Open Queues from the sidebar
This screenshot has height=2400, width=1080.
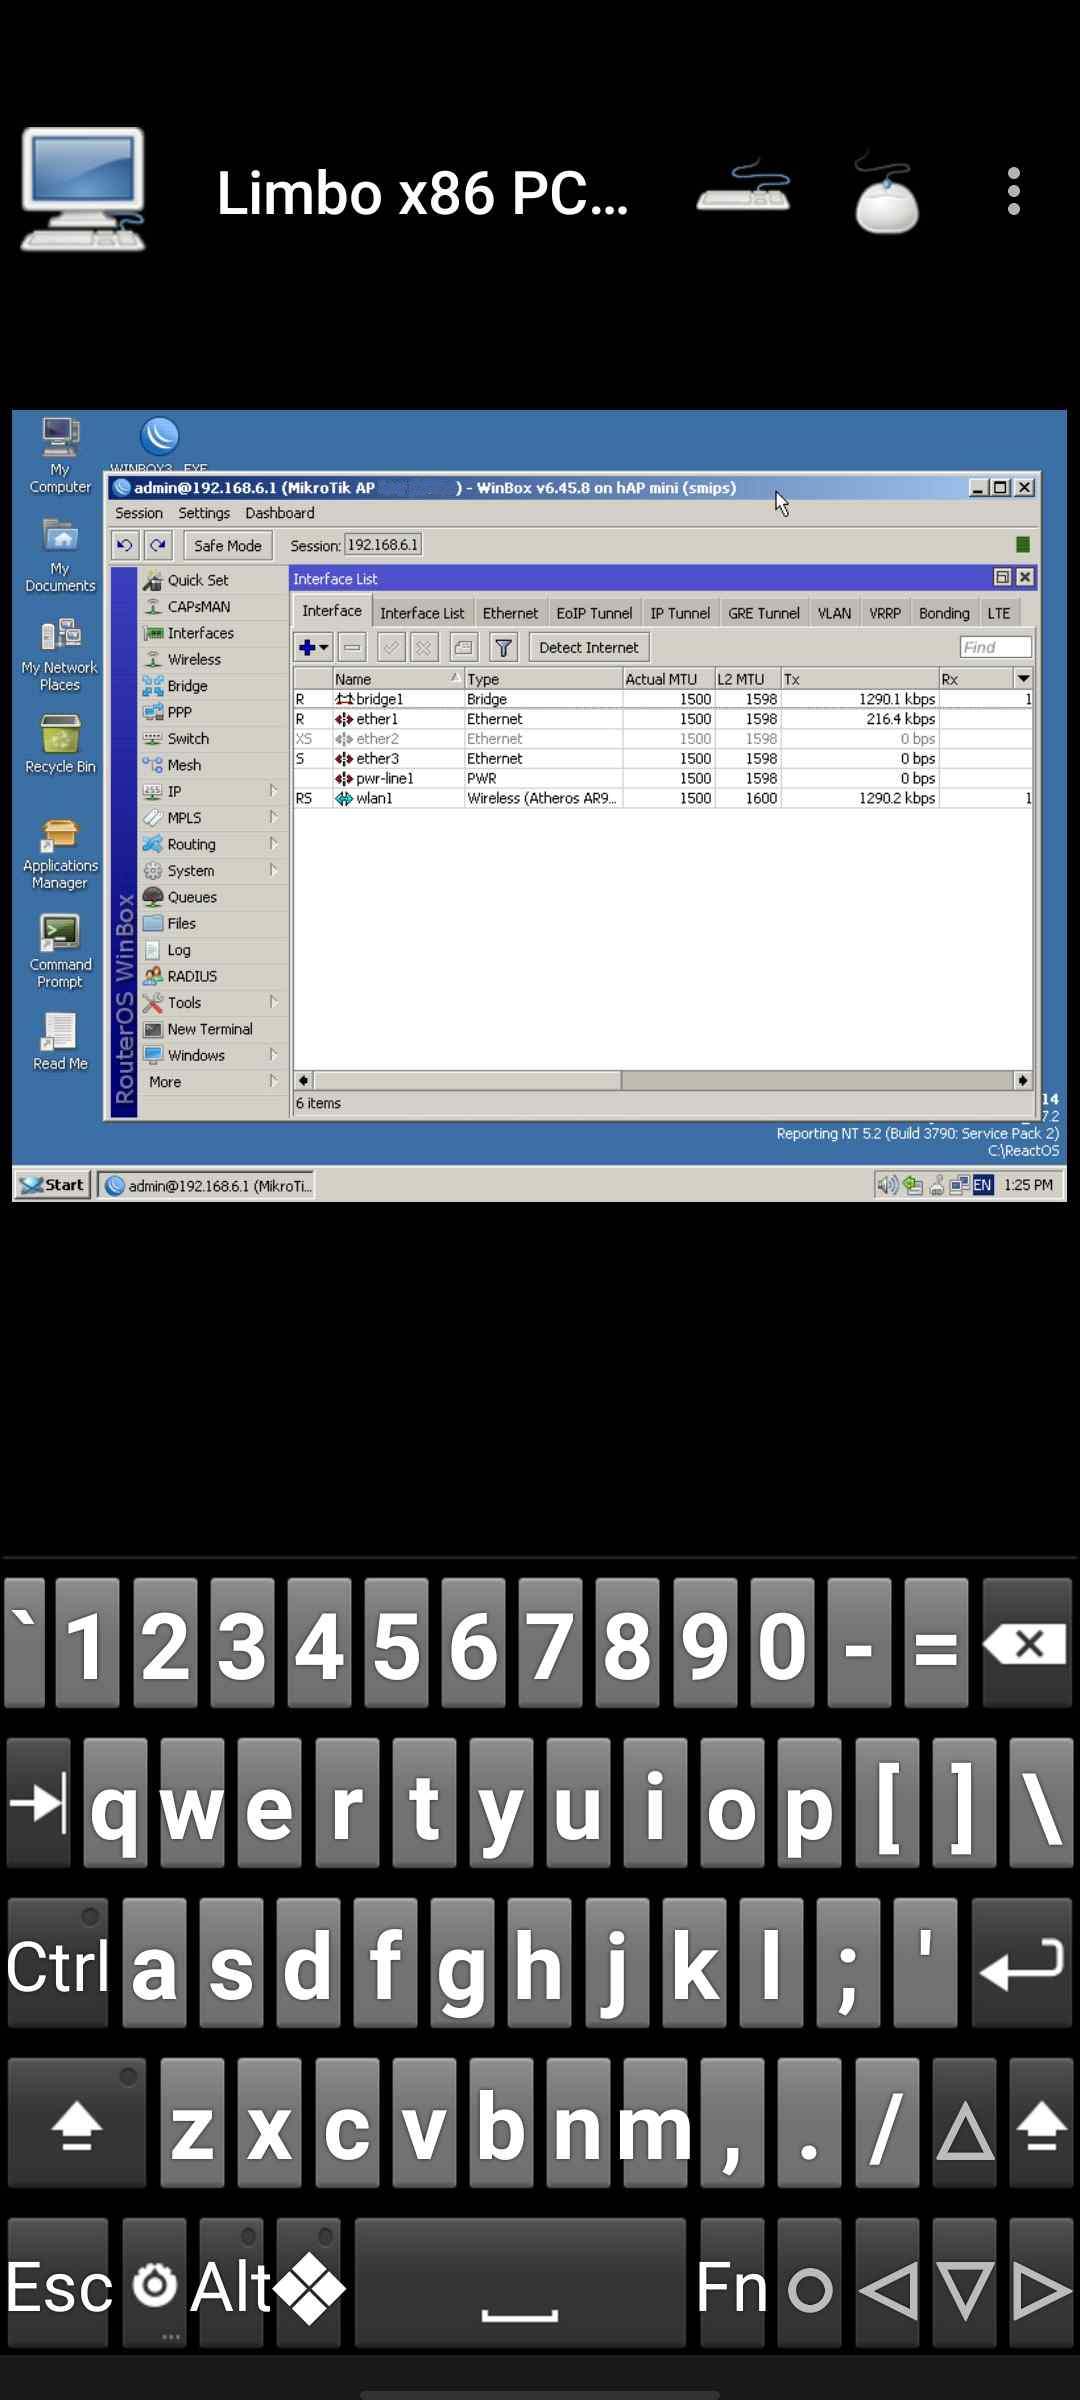tap(192, 897)
